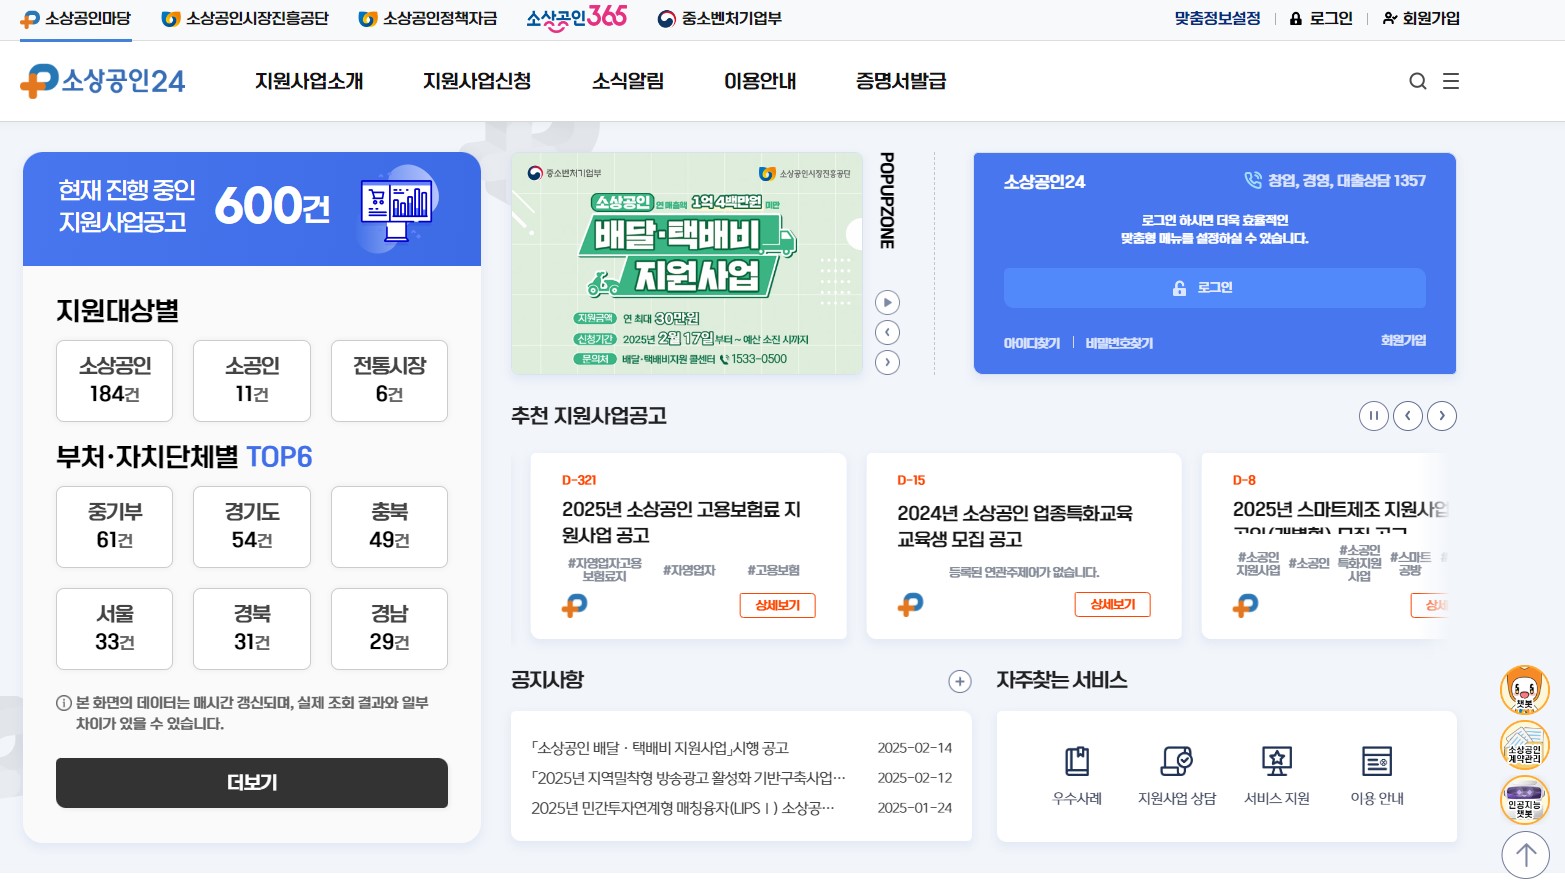Screen dimensions: 1565x884
Task: Open the 지원사업소개 menu
Action: point(309,81)
